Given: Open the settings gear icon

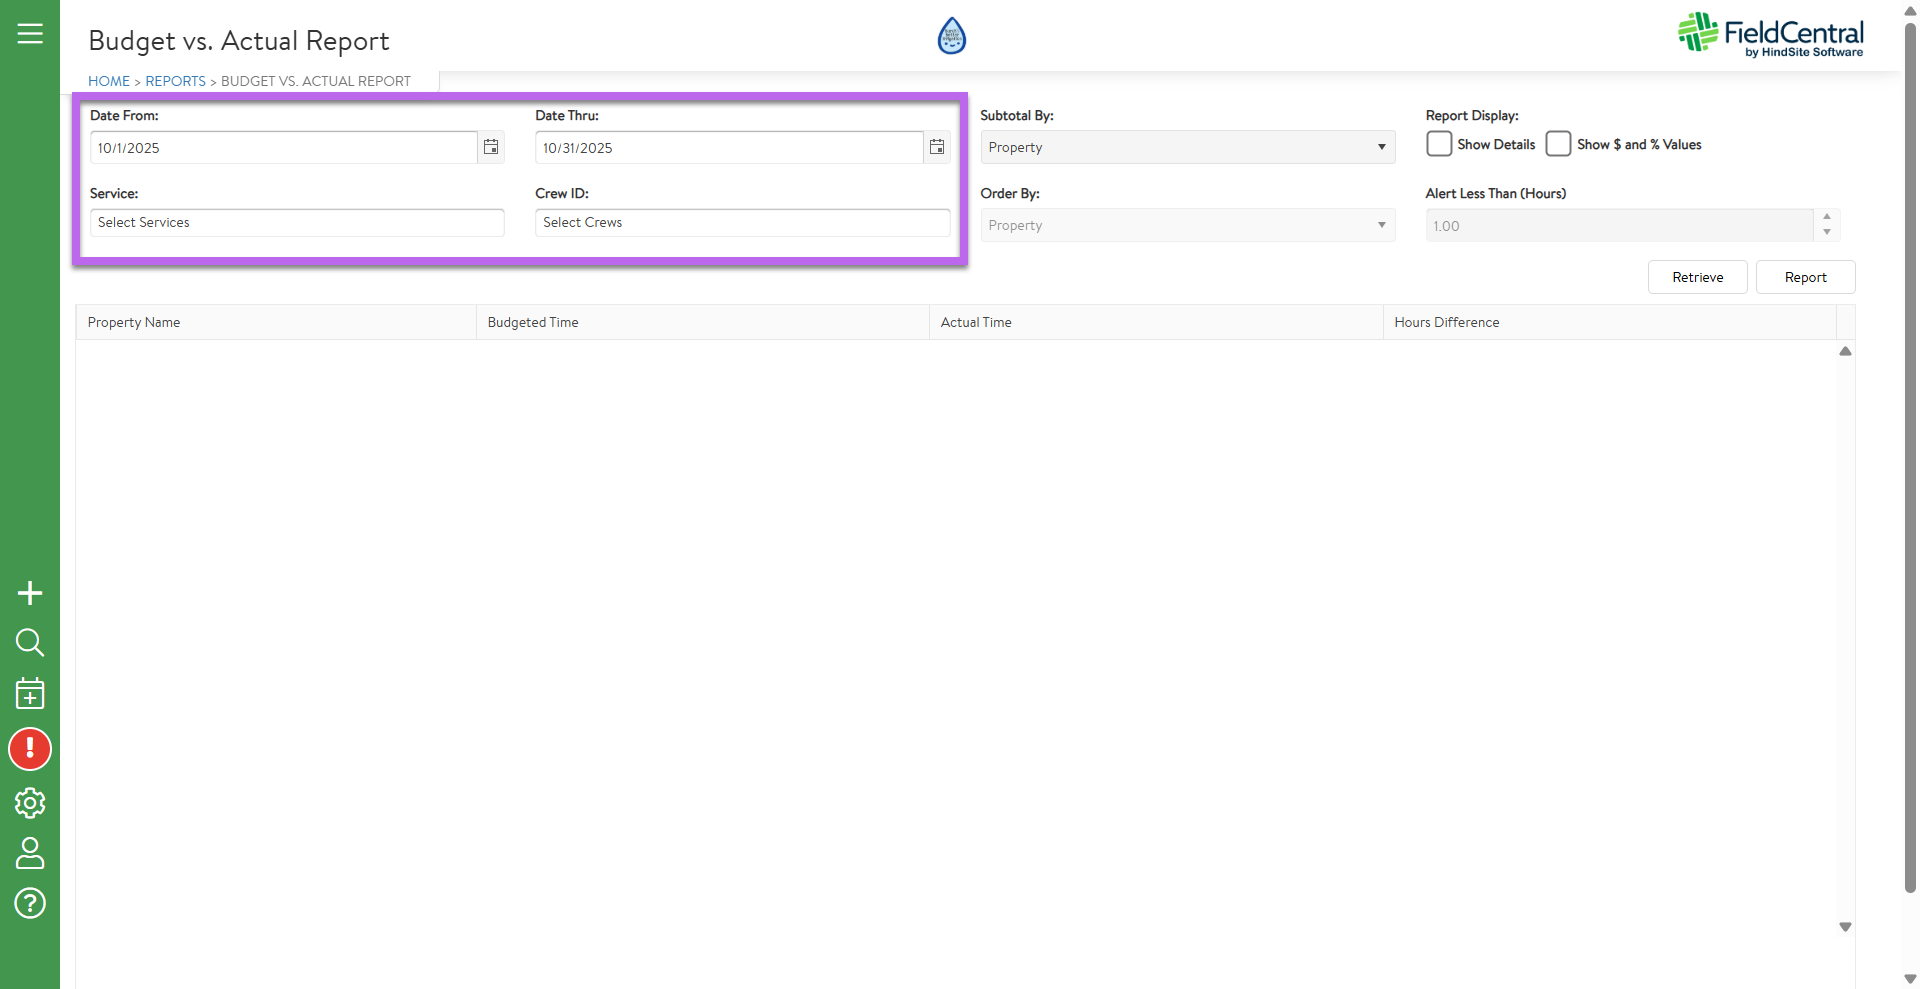Looking at the screenshot, I should pos(30,802).
